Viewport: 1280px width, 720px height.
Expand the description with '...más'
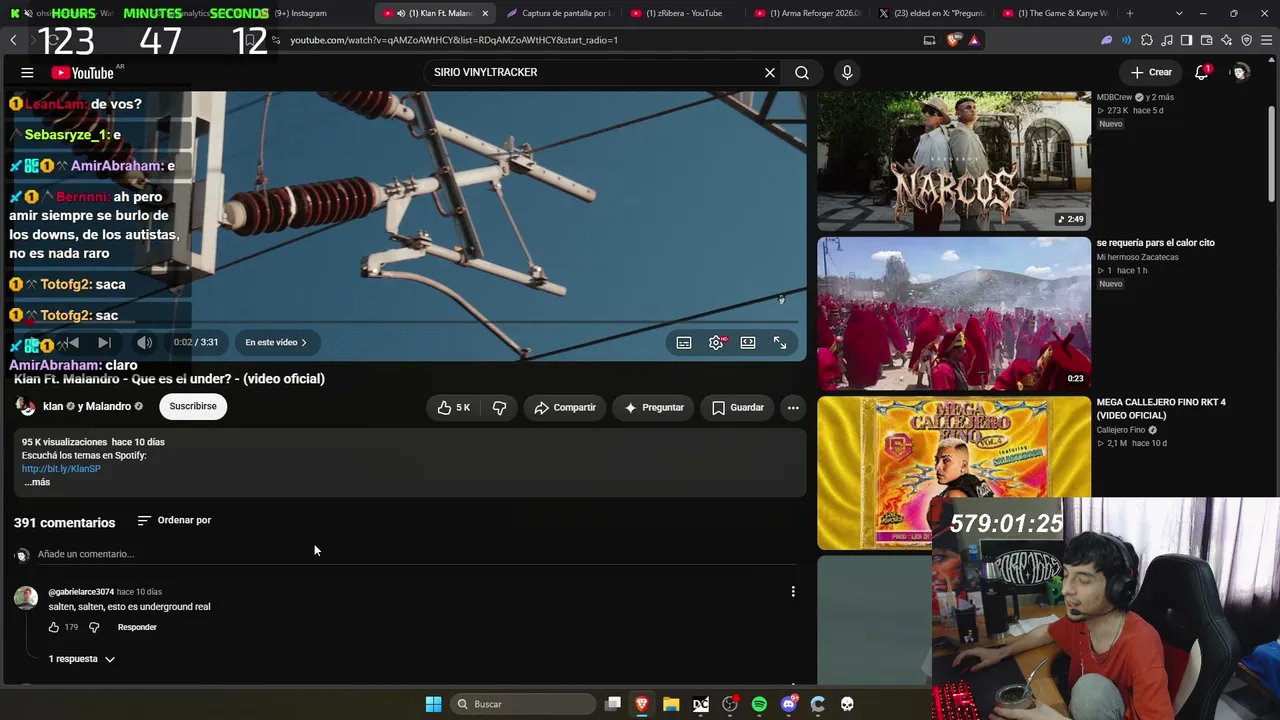tap(37, 482)
